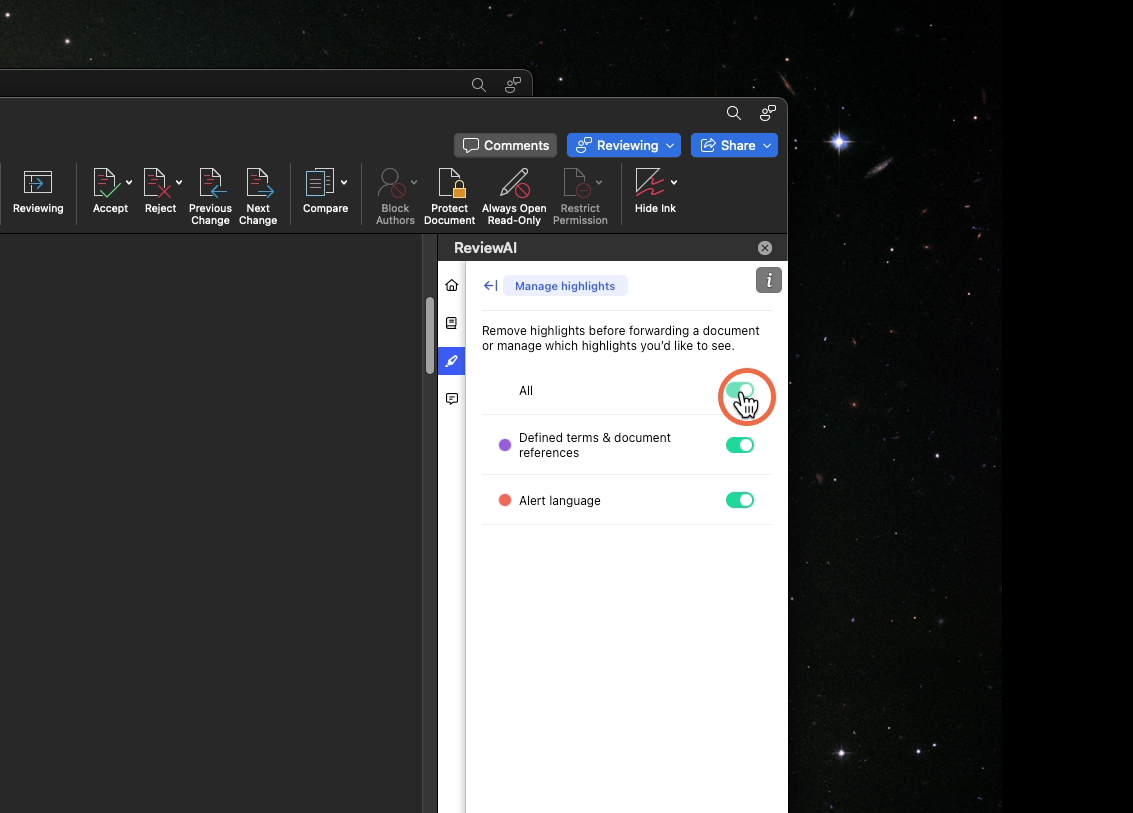
Task: Toggle Always Open Read-Only
Action: [x=514, y=197]
